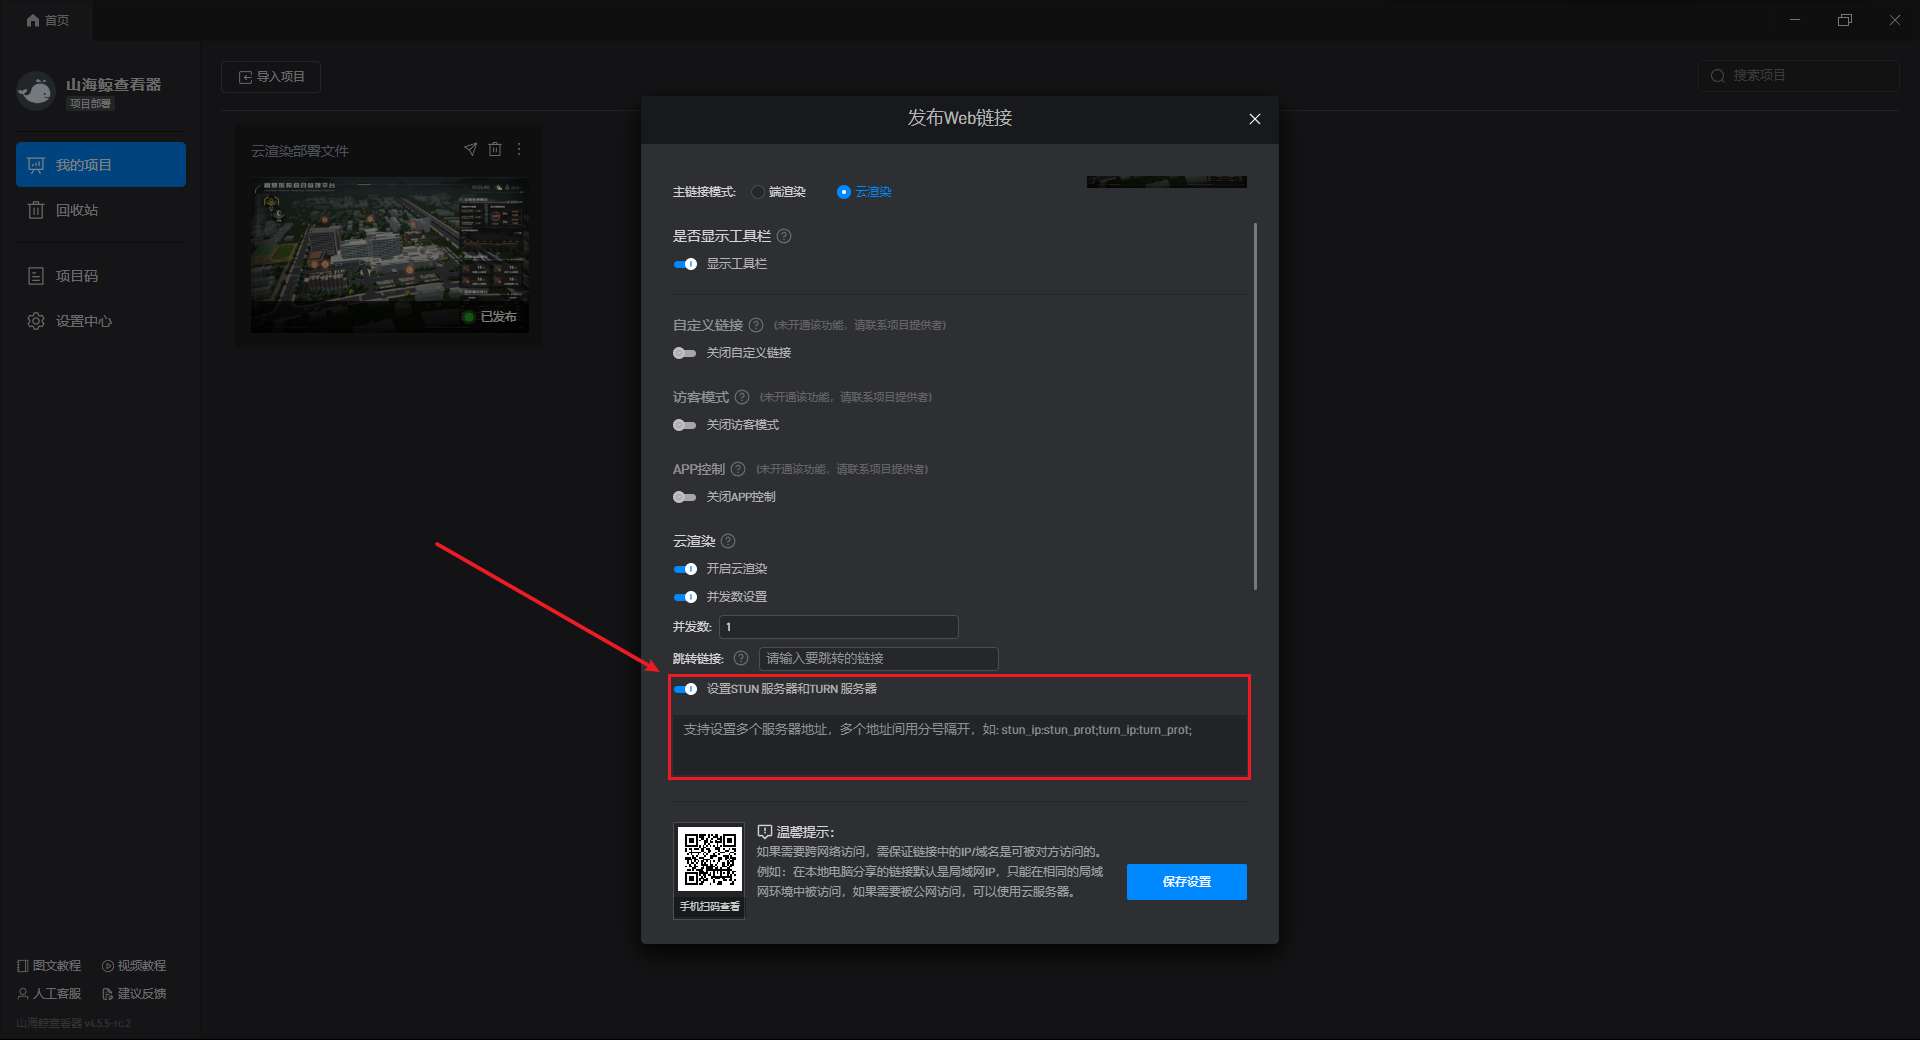The width and height of the screenshot is (1920, 1040).
Task: Open the three-dot menu on project card
Action: [519, 149]
